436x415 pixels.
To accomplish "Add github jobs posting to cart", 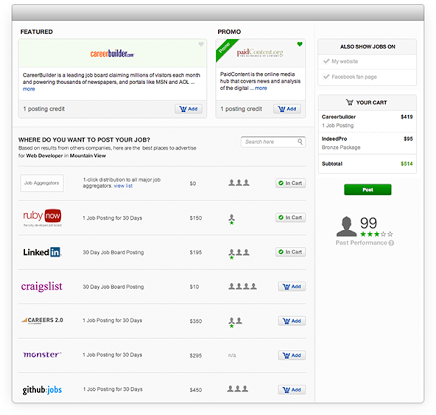I will coord(292,390).
